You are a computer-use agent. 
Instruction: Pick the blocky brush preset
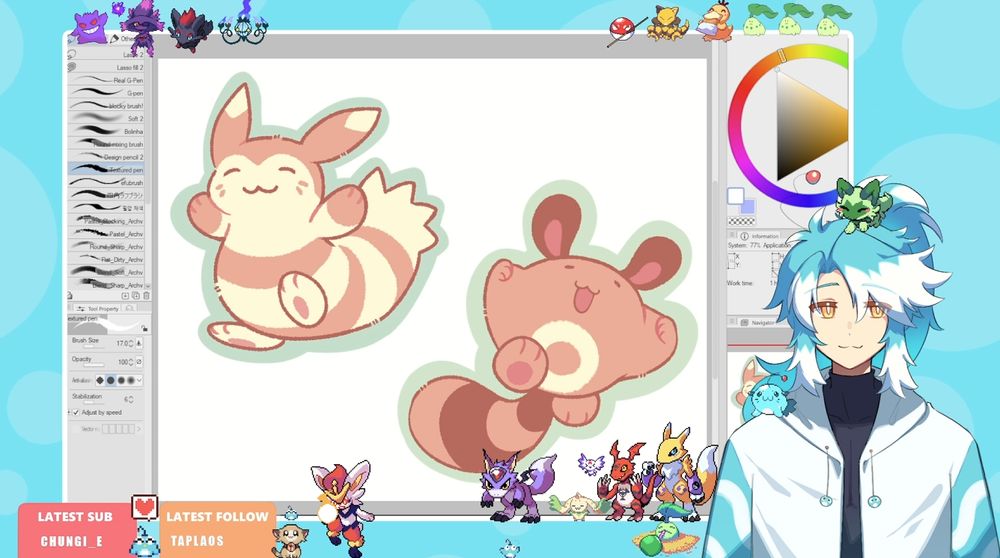coord(106,105)
